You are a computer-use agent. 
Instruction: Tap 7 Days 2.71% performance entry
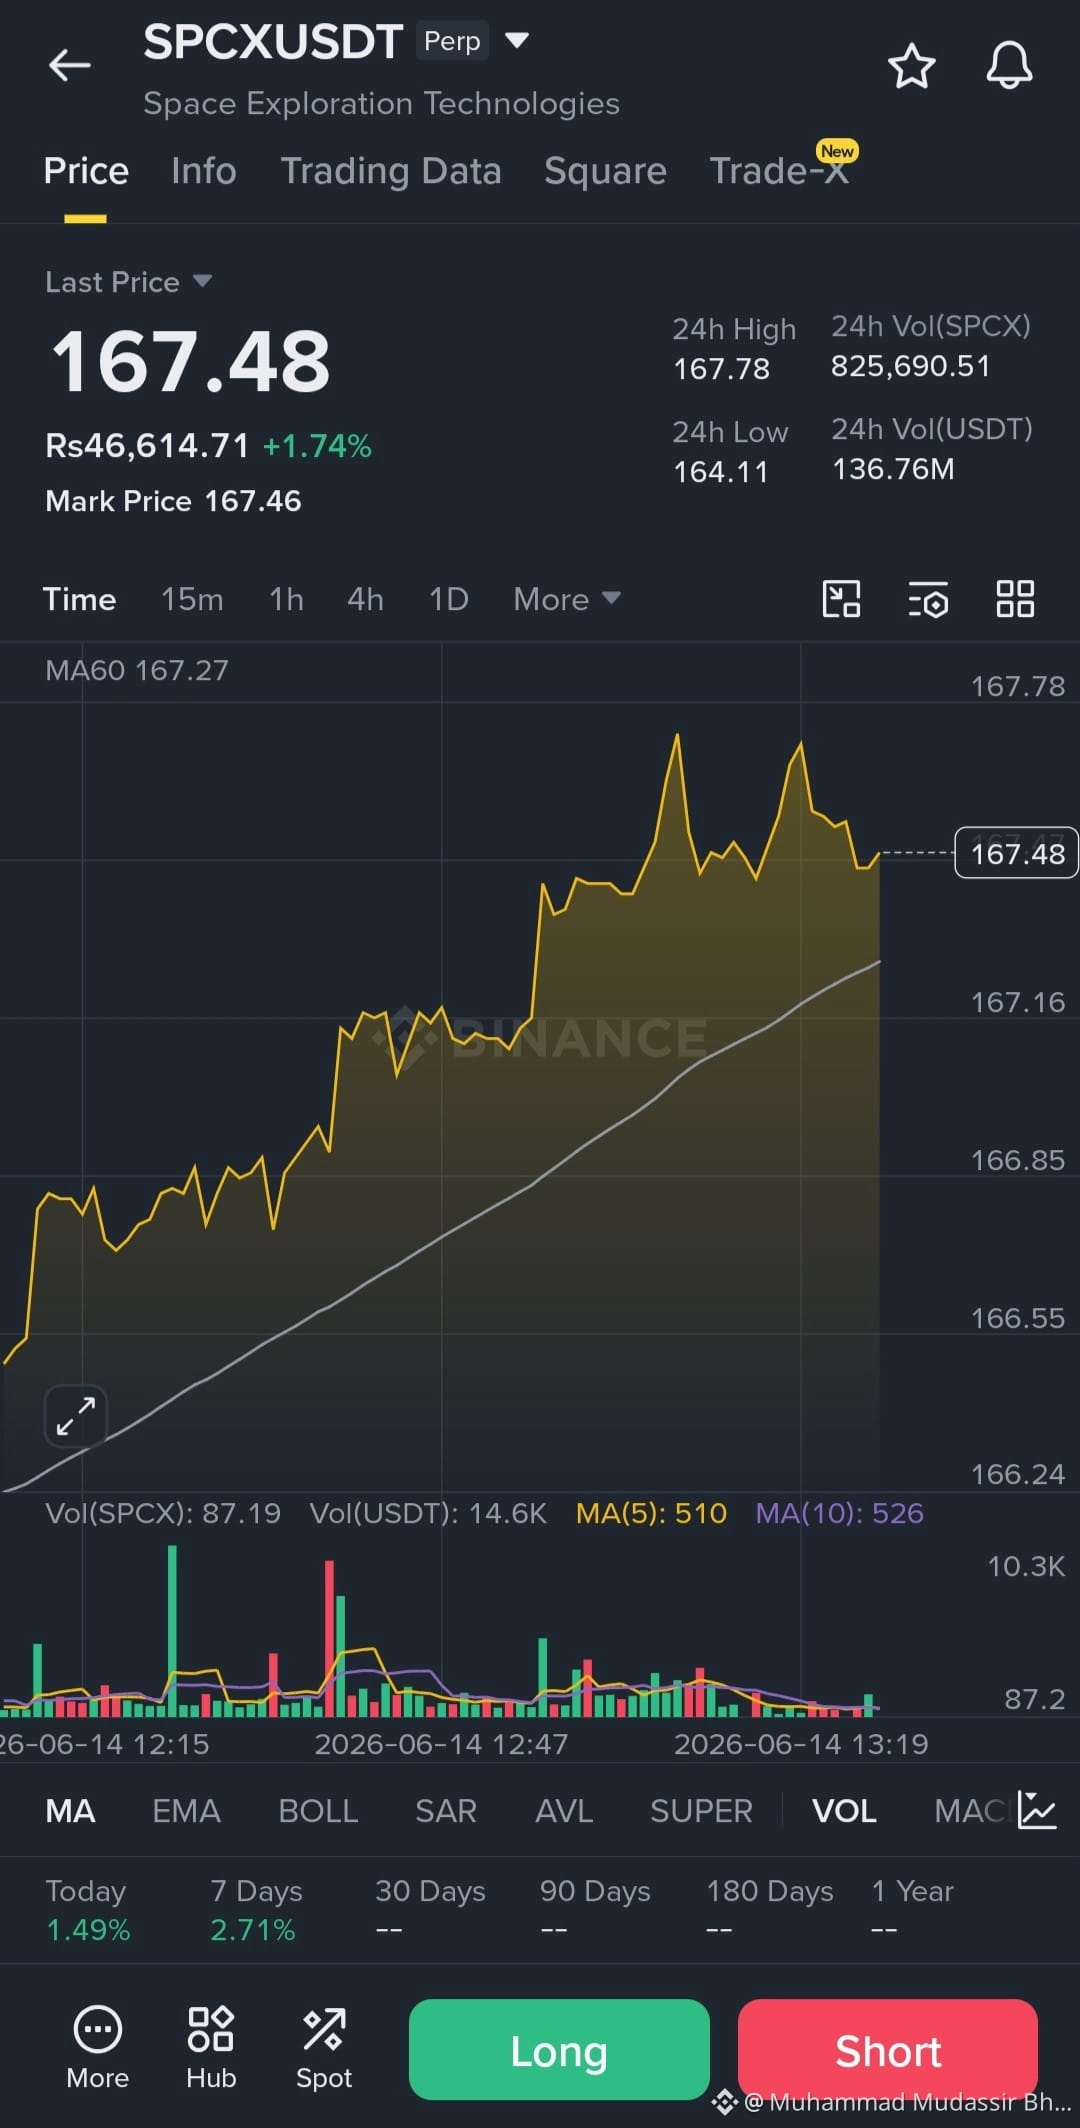coord(256,1910)
